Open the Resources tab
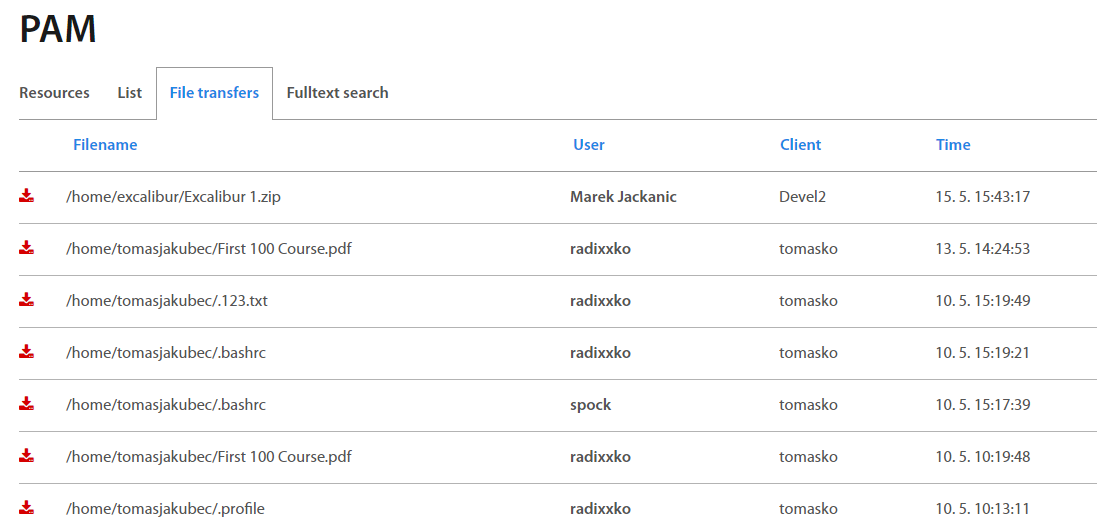This screenshot has width=1110, height=523. [54, 93]
